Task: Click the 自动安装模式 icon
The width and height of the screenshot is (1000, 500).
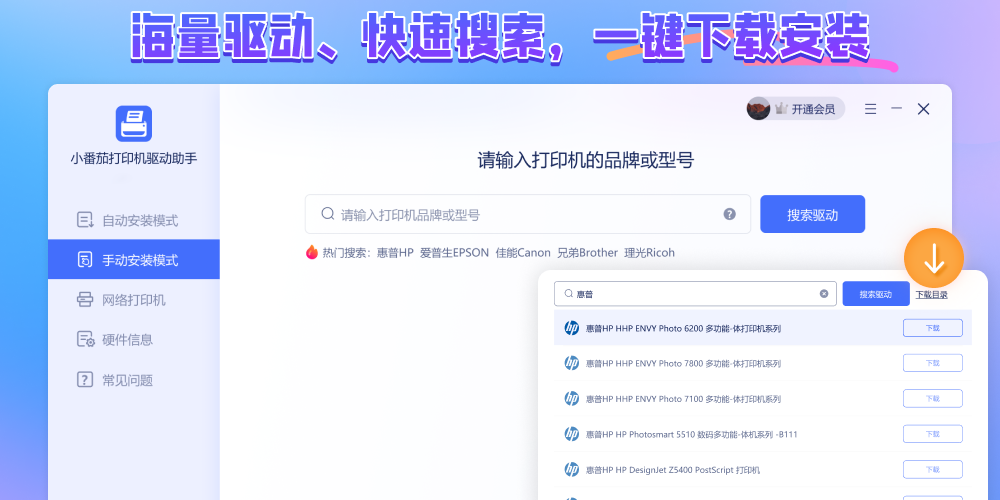Action: (x=85, y=221)
